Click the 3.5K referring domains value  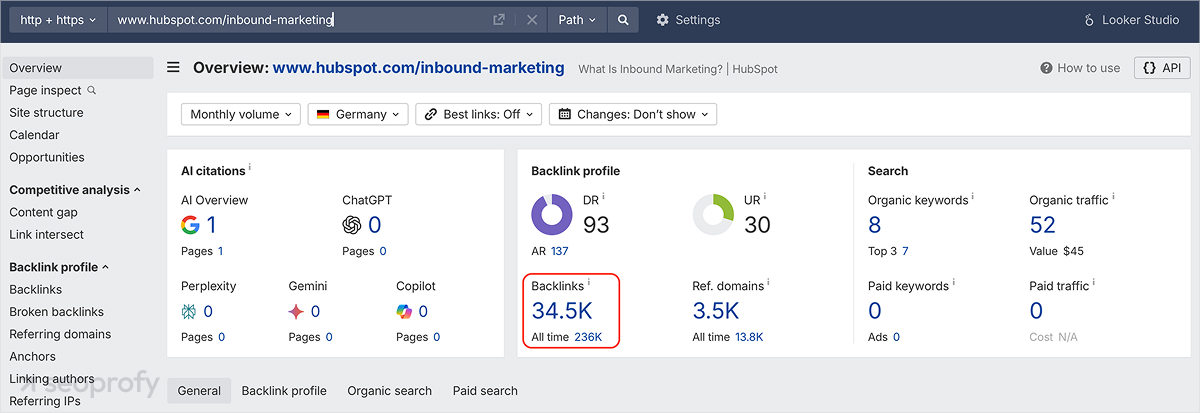click(716, 311)
